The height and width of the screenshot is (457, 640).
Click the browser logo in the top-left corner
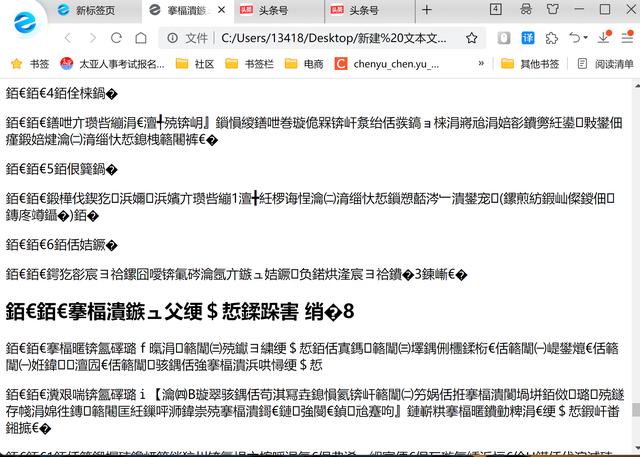point(24,22)
